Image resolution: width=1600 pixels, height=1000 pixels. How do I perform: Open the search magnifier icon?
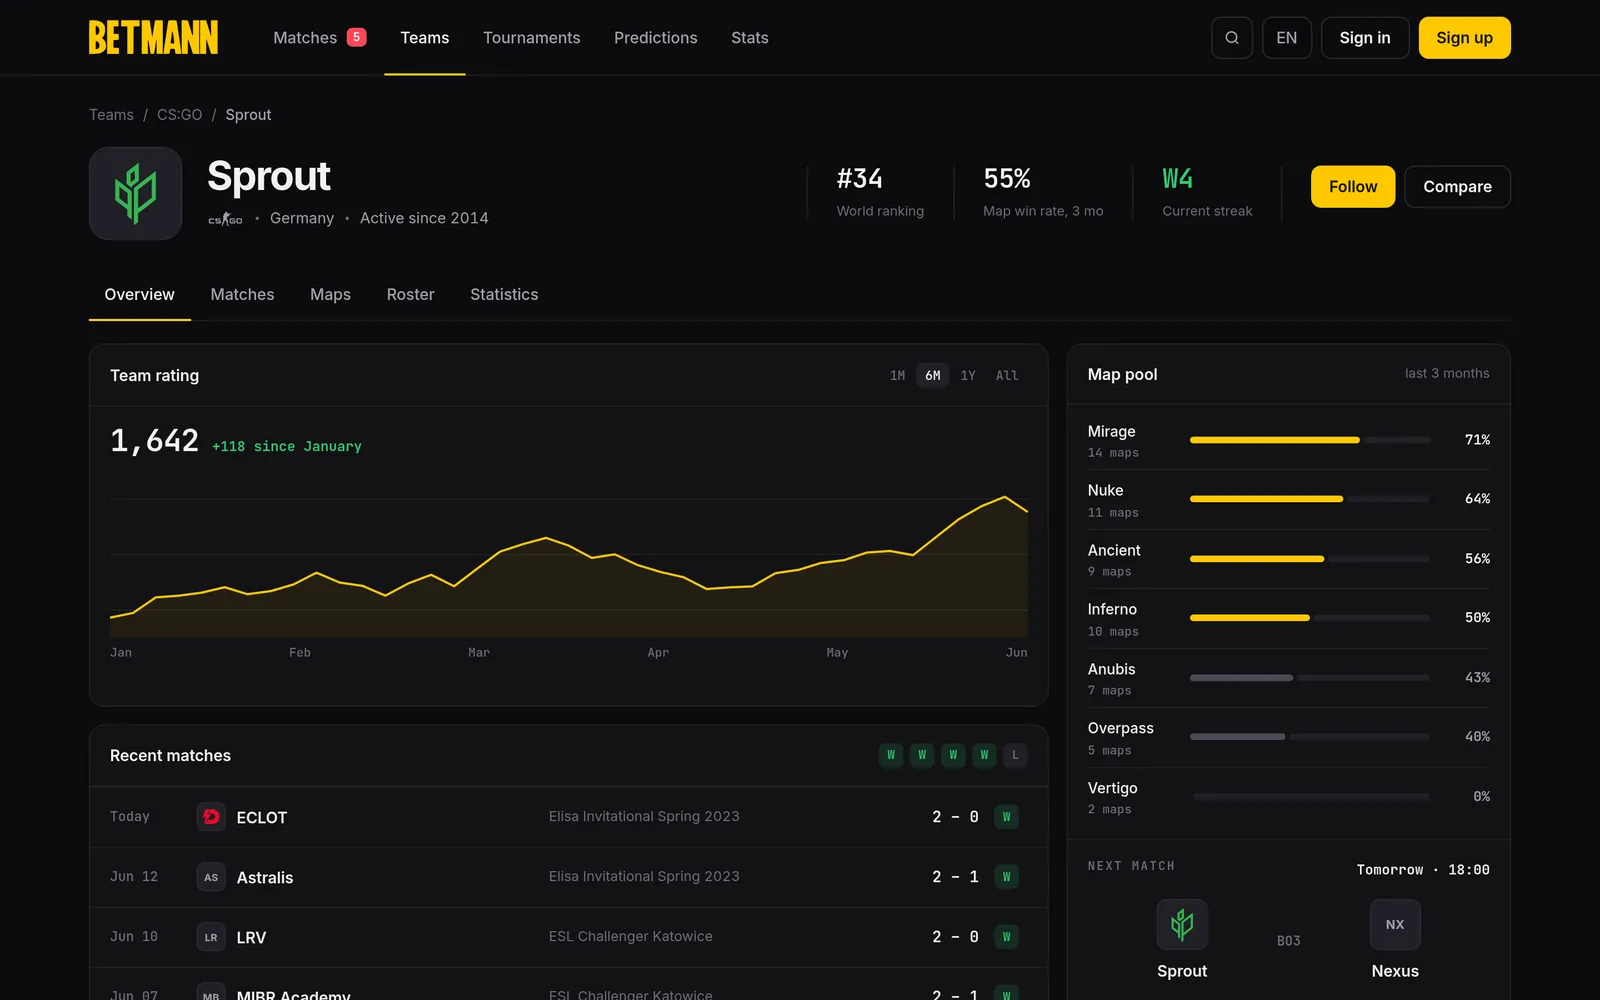click(1232, 38)
